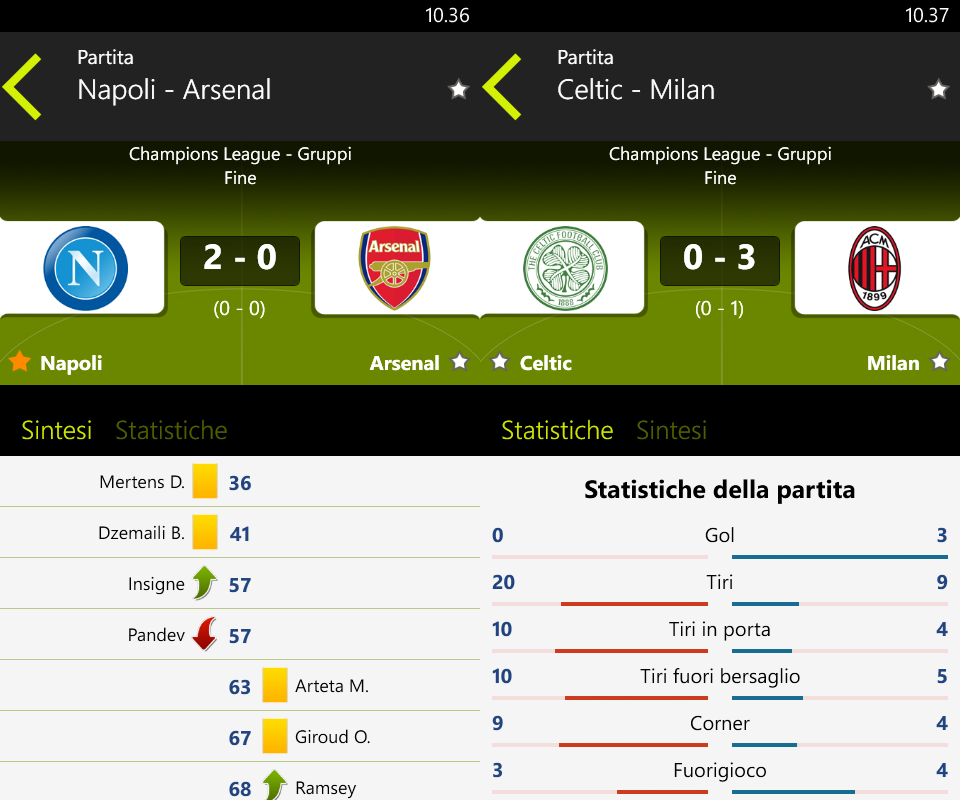
Task: Click Mertens D. yellow card icon
Action: (204, 482)
